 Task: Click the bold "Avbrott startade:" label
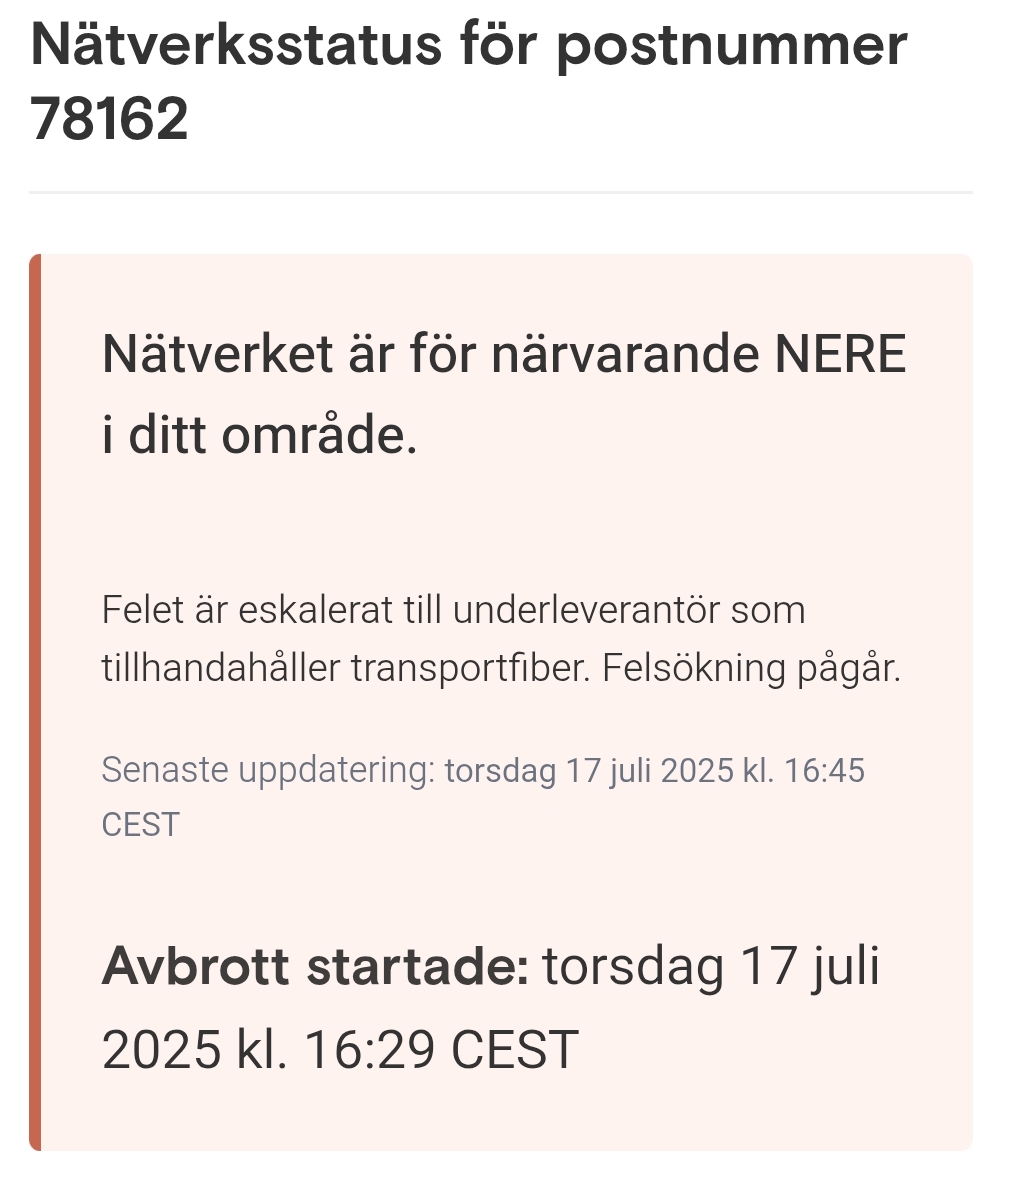pyautogui.click(x=315, y=966)
